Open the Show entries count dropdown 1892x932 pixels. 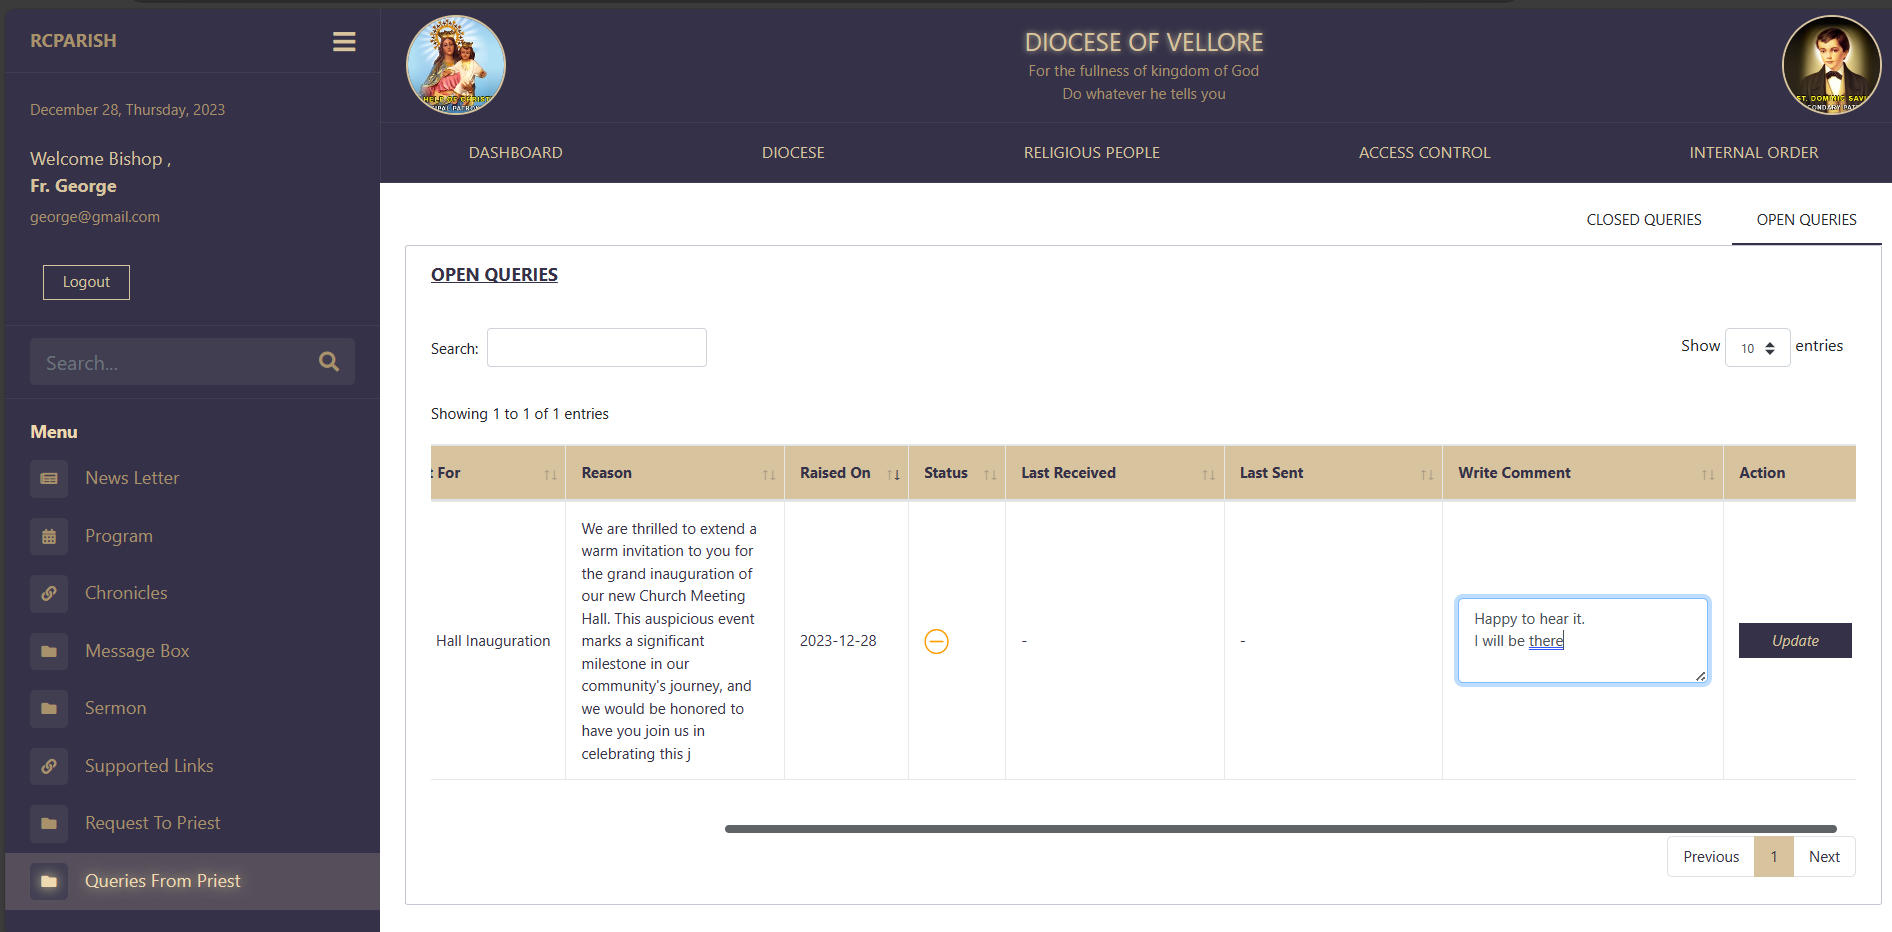tap(1757, 348)
